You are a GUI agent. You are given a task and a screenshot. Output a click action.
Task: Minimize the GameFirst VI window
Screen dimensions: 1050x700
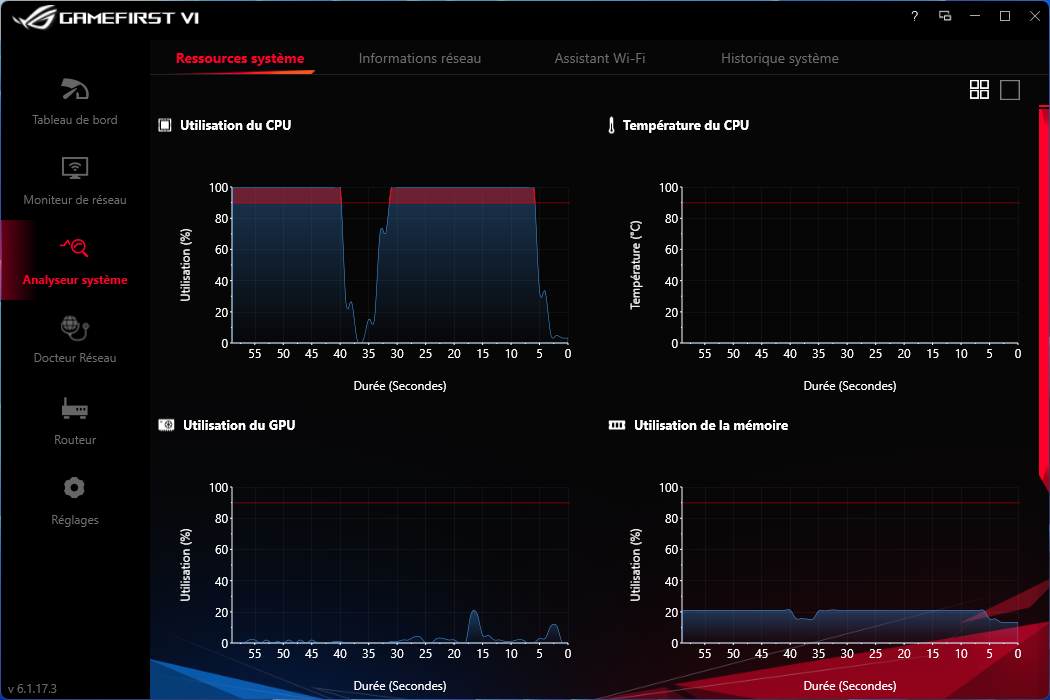pyautogui.click(x=975, y=16)
